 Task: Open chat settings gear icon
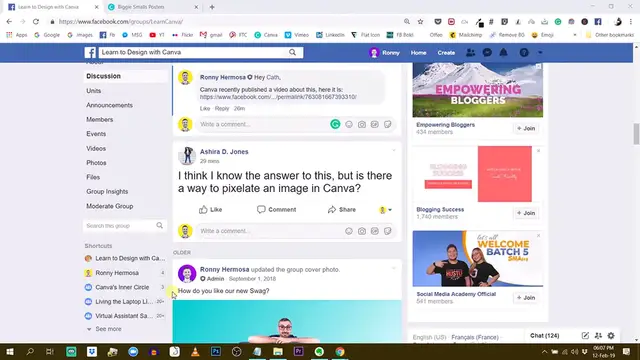[611, 336]
